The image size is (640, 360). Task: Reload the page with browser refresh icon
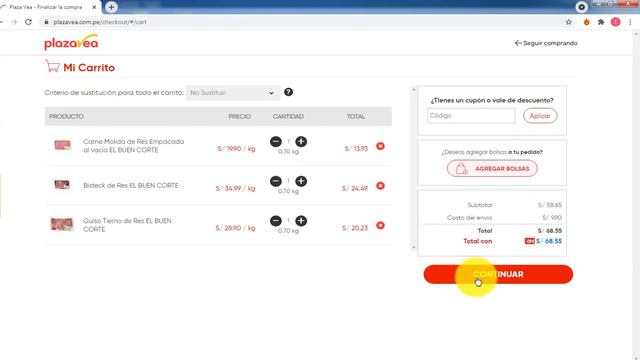pyautogui.click(x=28, y=22)
